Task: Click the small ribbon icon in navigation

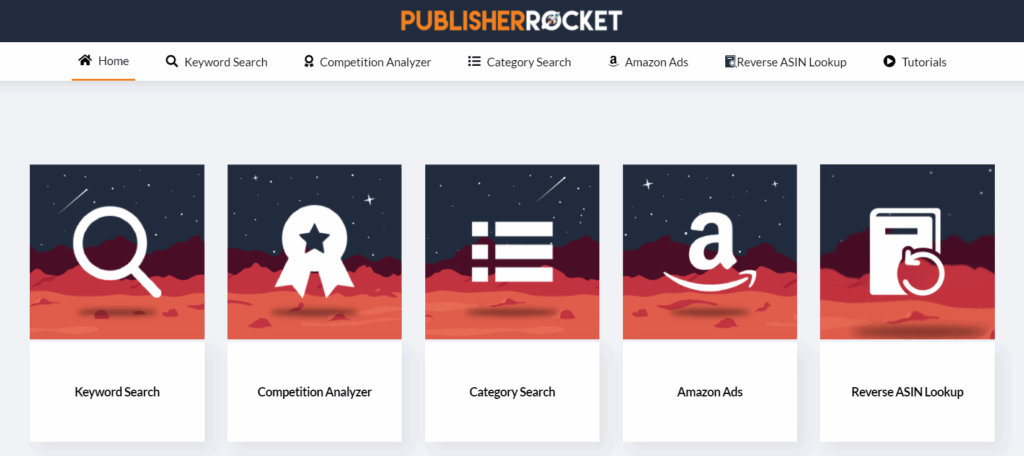Action: click(309, 61)
